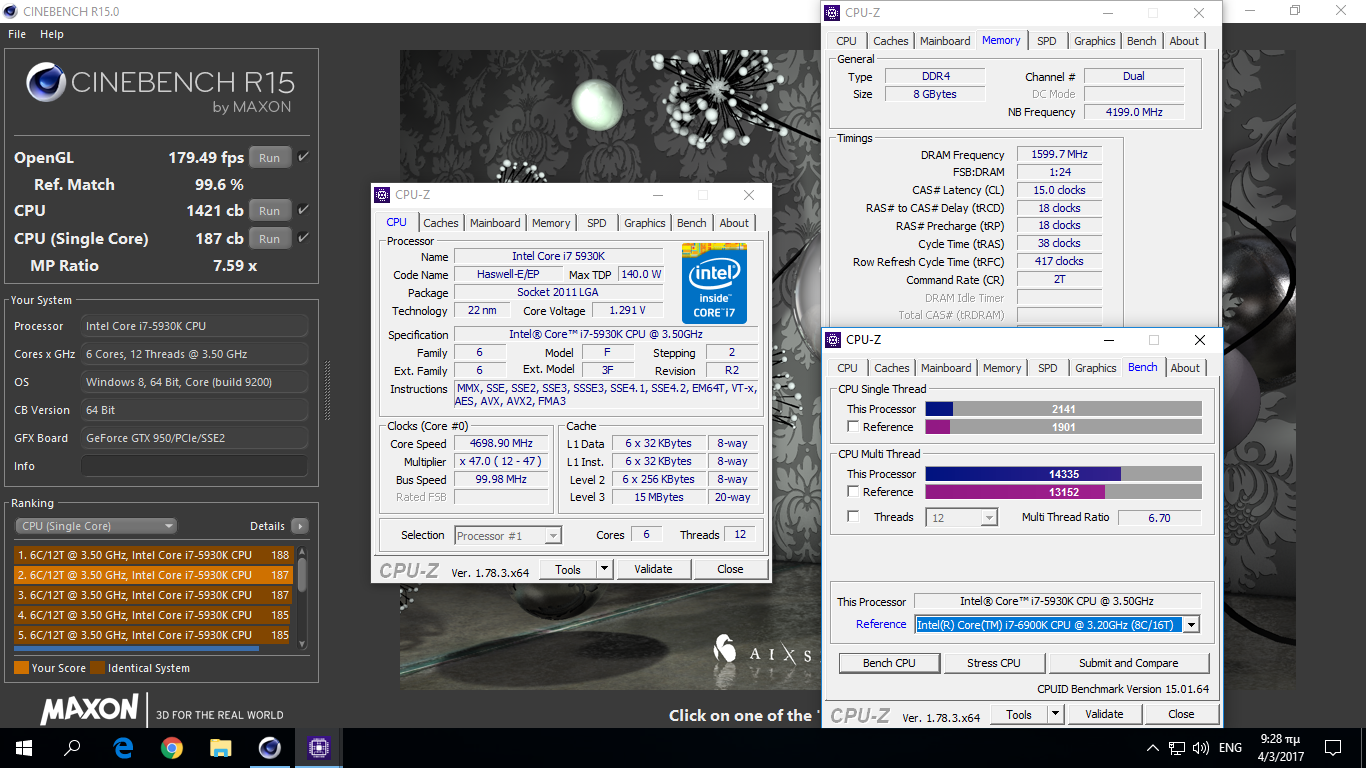Open the Processor #1 selection dropdown
The width and height of the screenshot is (1366, 768).
pyautogui.click(x=508, y=536)
